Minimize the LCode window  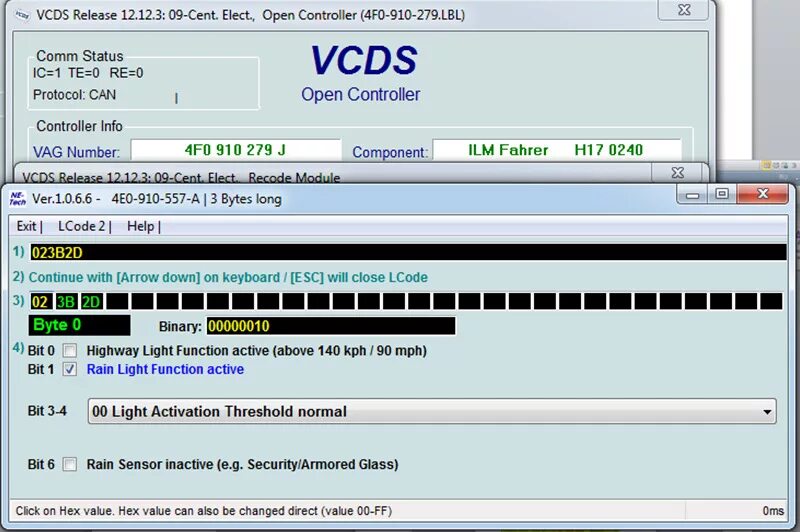tap(692, 194)
